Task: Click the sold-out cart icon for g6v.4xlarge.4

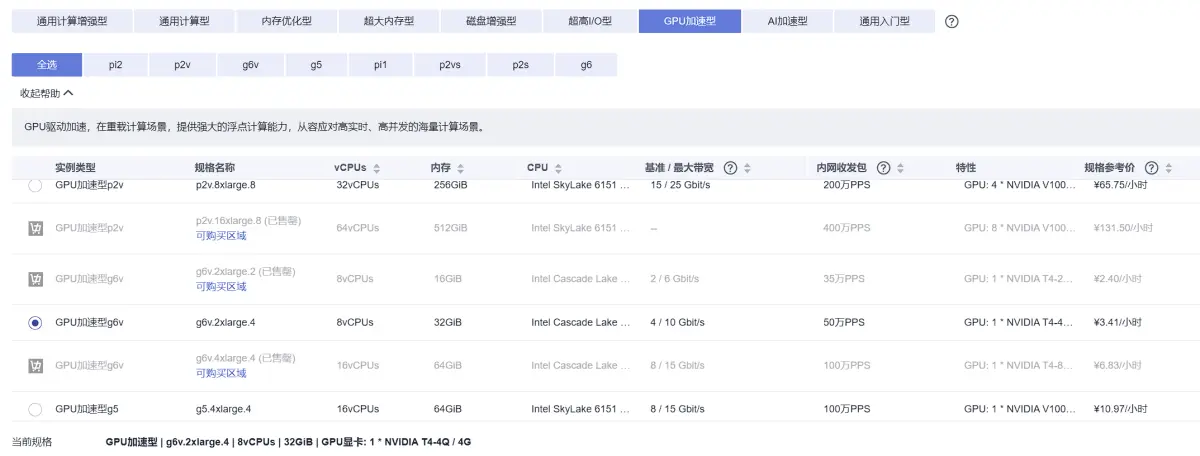Action: click(36, 366)
